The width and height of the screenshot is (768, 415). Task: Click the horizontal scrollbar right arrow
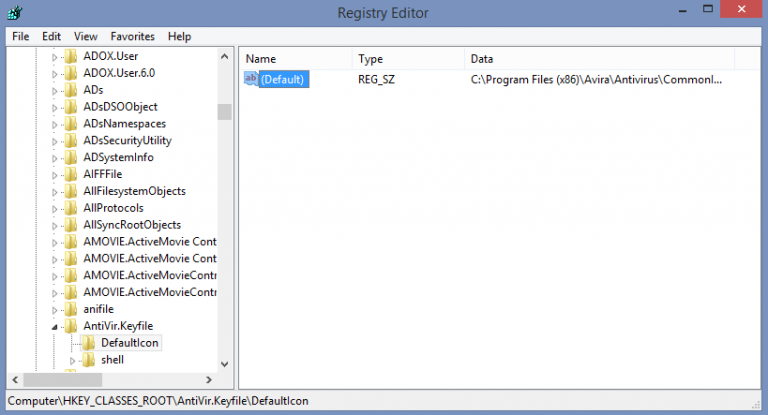(210, 380)
